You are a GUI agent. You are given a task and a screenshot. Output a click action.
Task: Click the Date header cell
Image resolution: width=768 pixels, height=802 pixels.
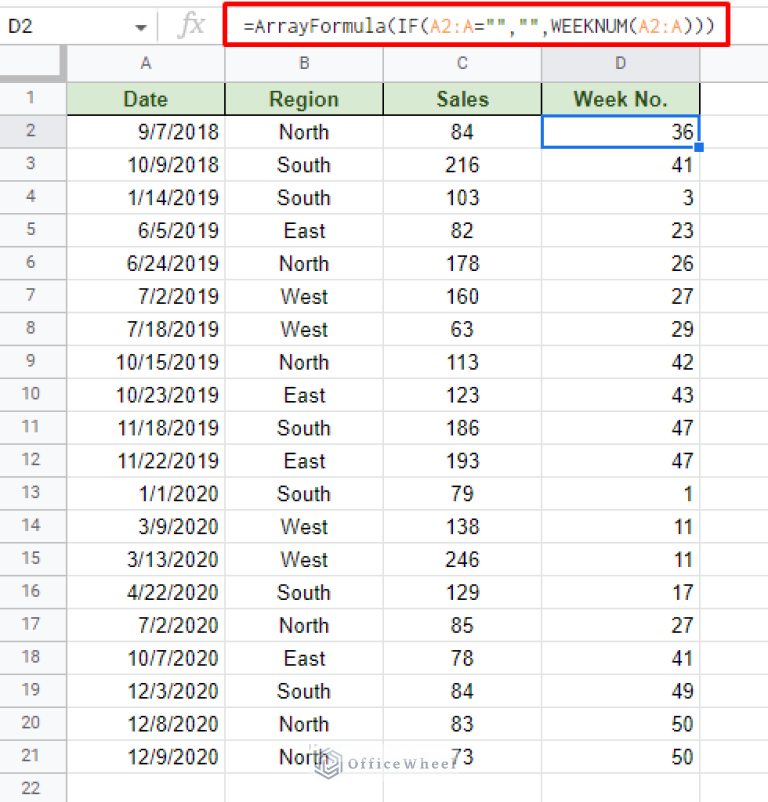(146, 99)
